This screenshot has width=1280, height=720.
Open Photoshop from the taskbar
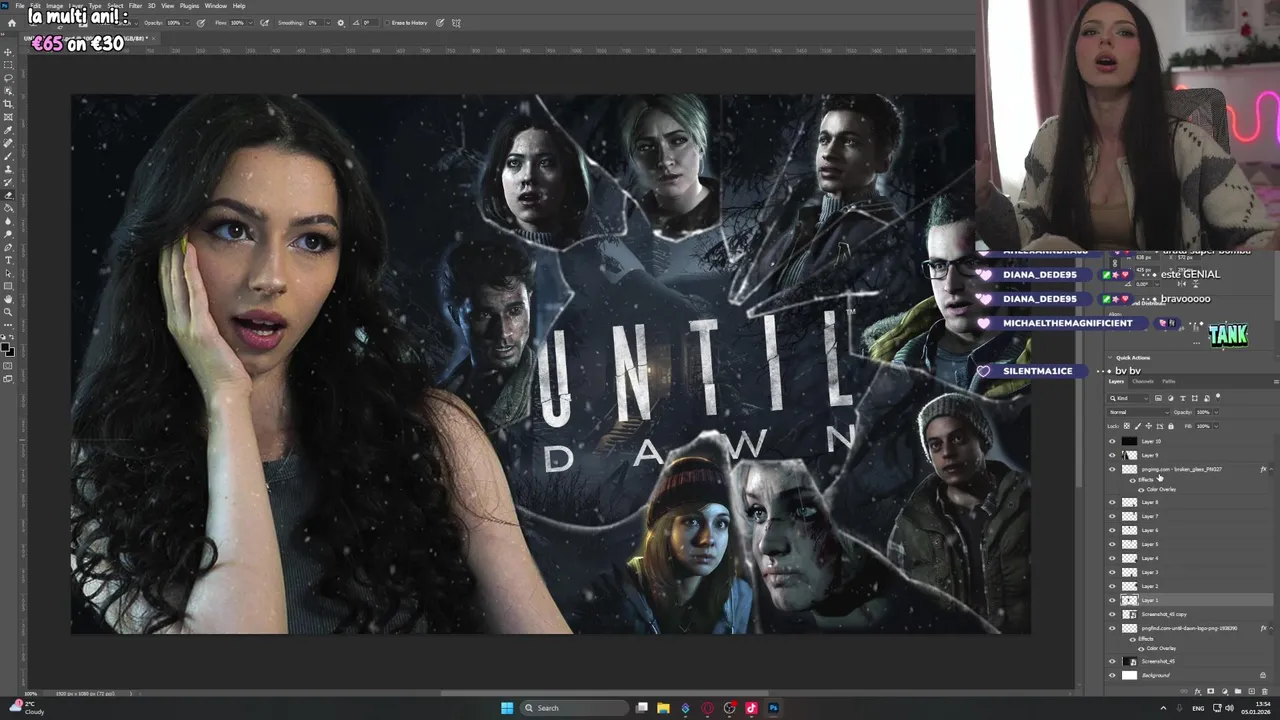[773, 708]
